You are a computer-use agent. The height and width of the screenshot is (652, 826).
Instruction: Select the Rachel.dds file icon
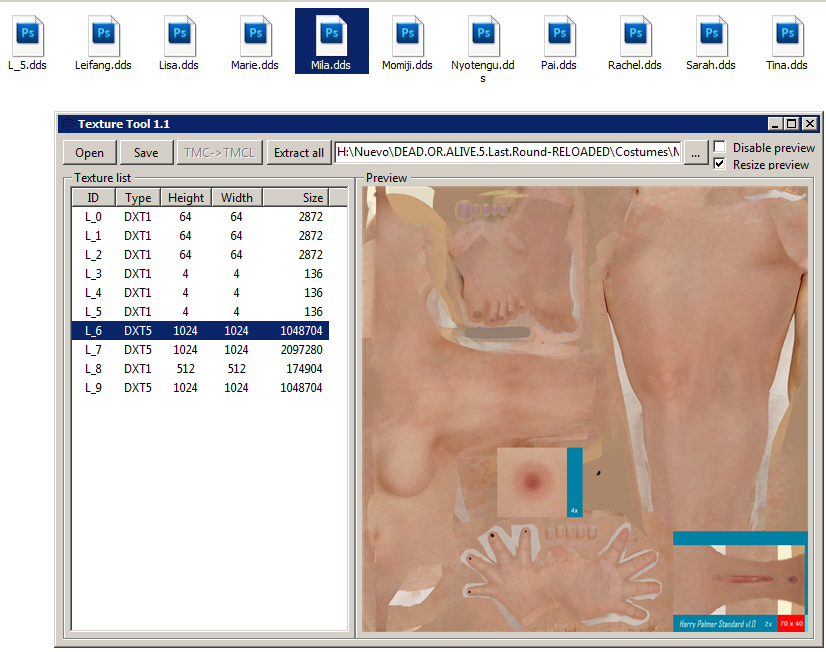635,36
